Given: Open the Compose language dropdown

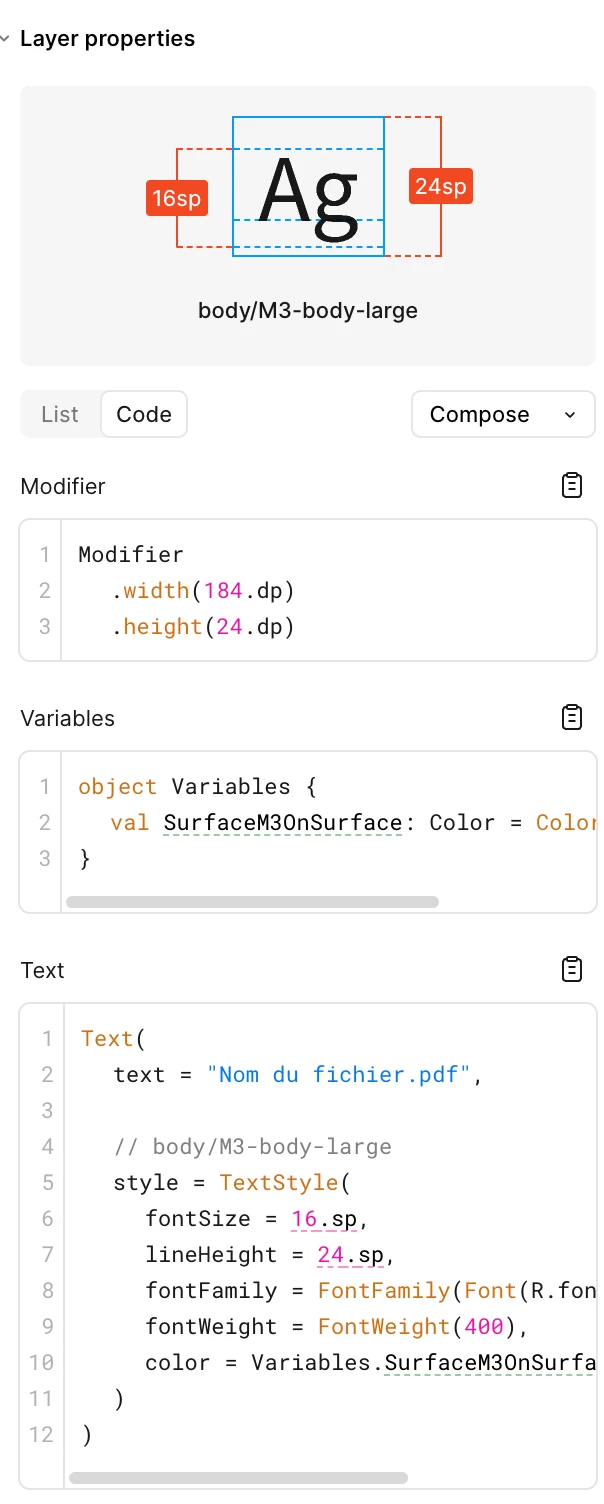Looking at the screenshot, I should 503,414.
